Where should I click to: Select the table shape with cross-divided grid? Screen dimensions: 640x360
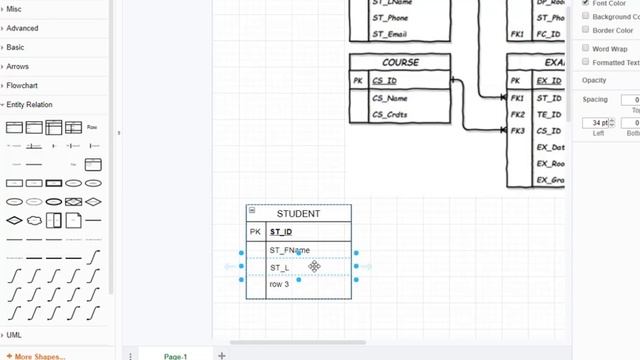pyautogui.click(x=73, y=127)
